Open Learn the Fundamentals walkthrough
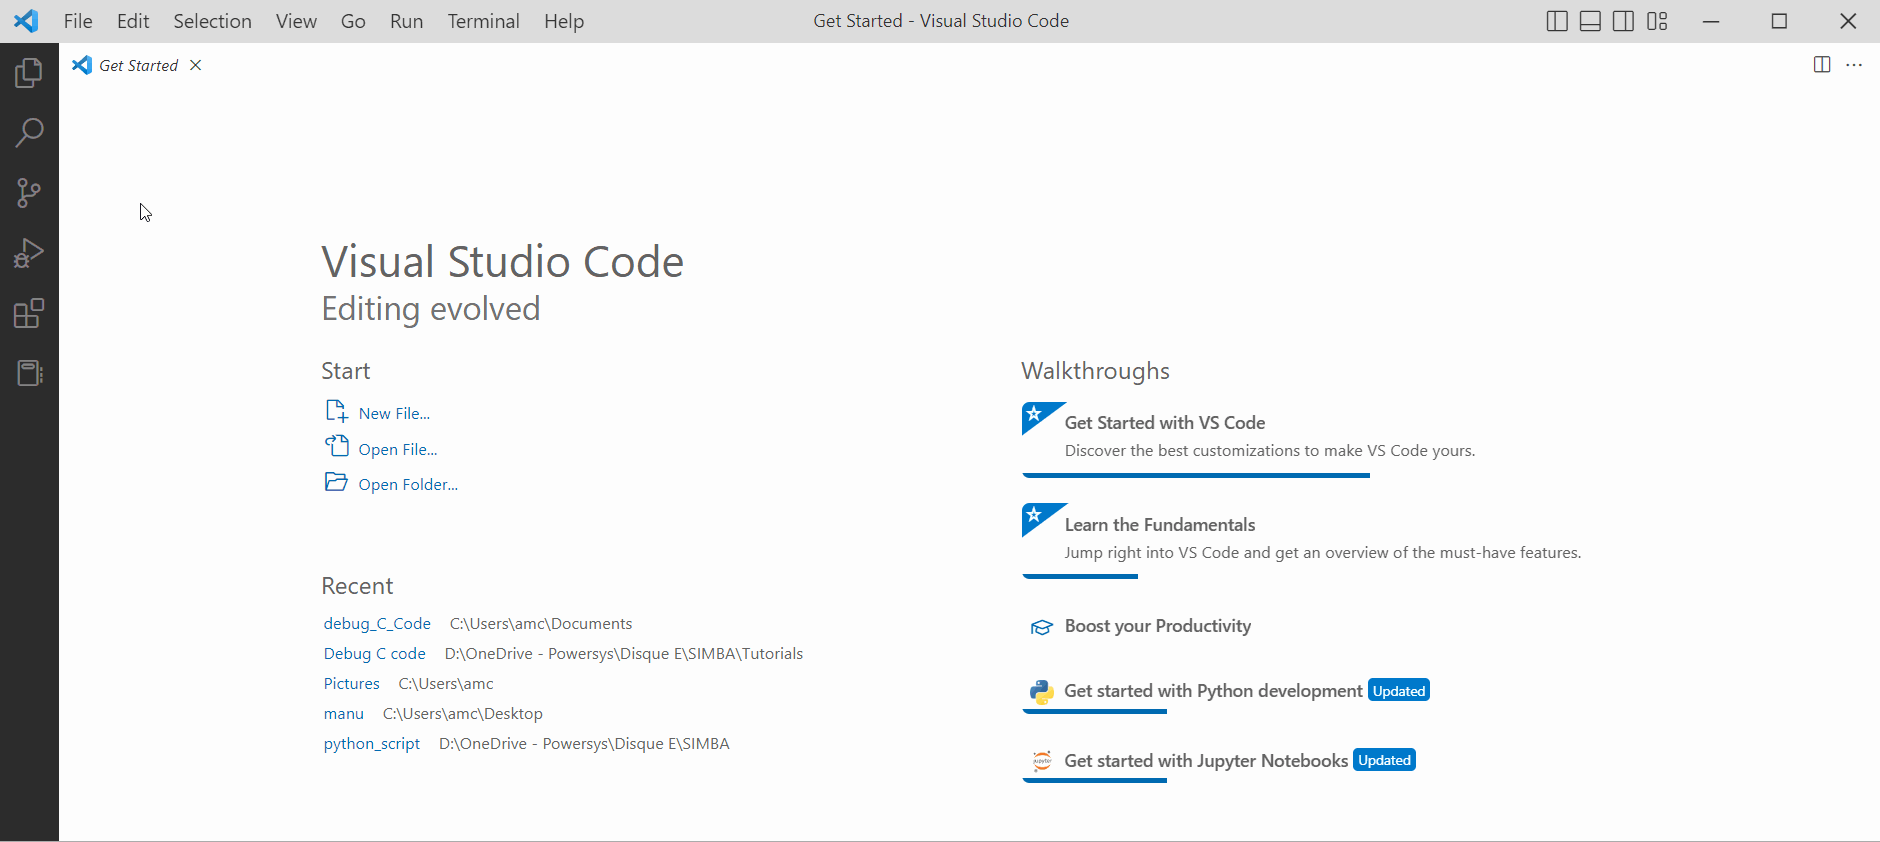Screen dimensions: 1880x842 pos(1160,524)
